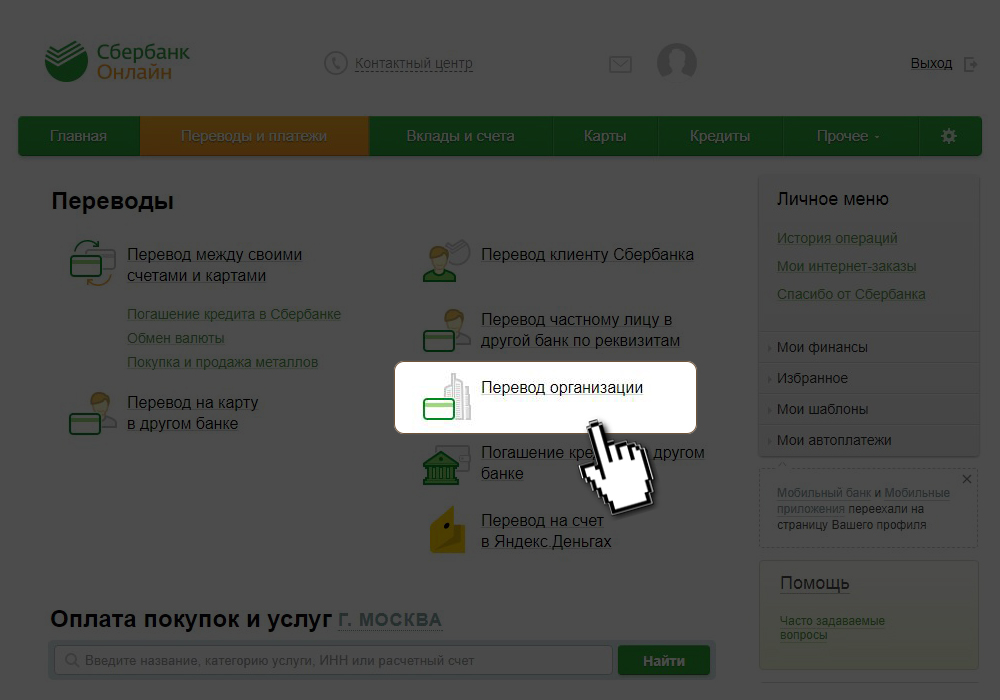Click icon for Перевод частному лицу в другой банк
Image resolution: width=1000 pixels, height=700 pixels.
point(444,330)
